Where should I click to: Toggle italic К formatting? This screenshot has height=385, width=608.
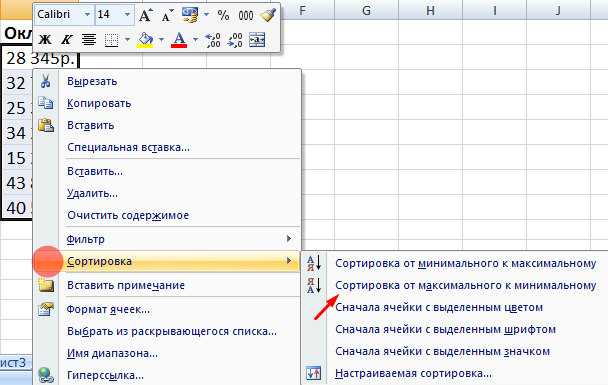point(67,39)
